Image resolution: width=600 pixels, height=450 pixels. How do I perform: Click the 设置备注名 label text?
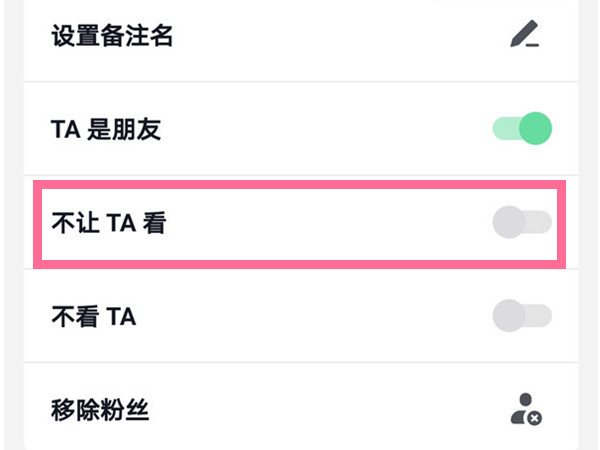coord(112,38)
